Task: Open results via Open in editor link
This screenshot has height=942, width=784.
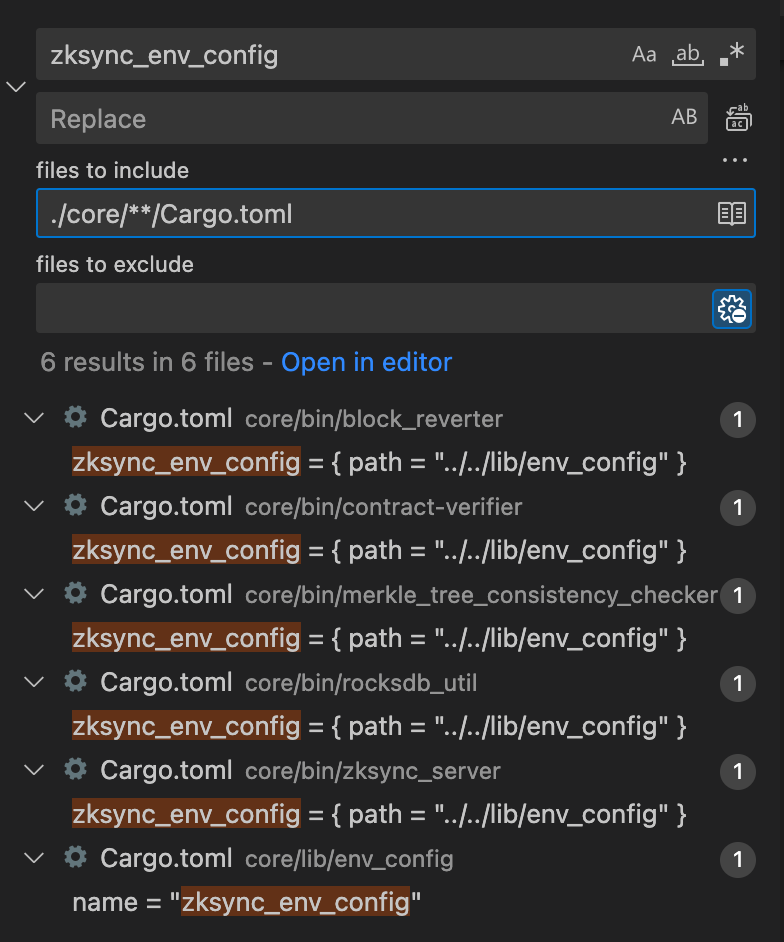Action: (x=366, y=362)
